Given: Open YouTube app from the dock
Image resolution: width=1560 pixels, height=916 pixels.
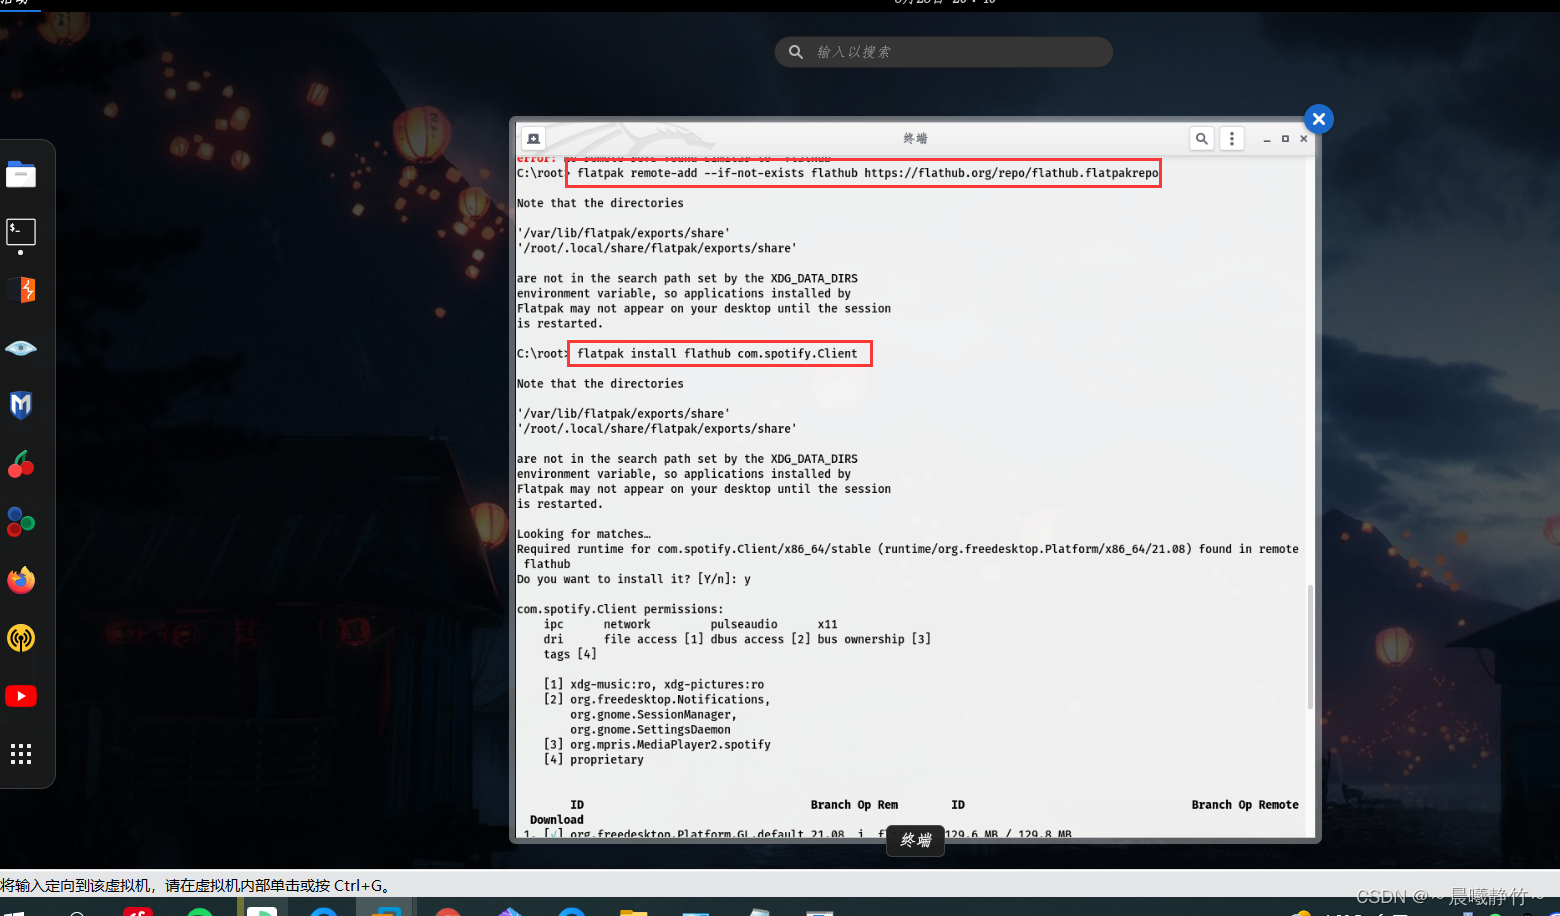Looking at the screenshot, I should click(x=21, y=696).
